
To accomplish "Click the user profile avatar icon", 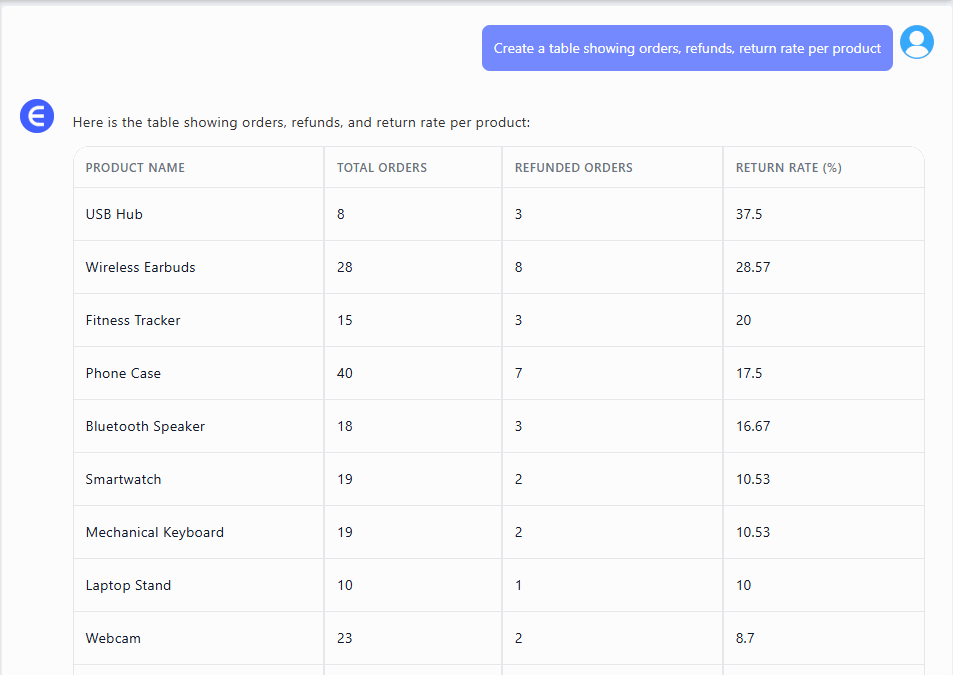I will point(916,42).
